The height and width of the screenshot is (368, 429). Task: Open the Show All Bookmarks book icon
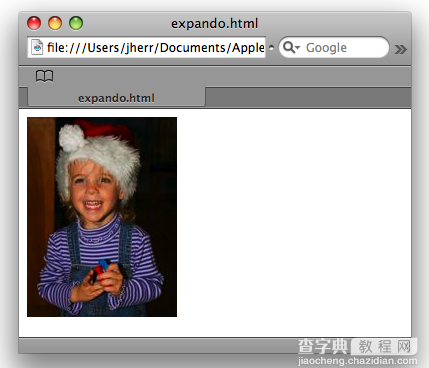44,76
